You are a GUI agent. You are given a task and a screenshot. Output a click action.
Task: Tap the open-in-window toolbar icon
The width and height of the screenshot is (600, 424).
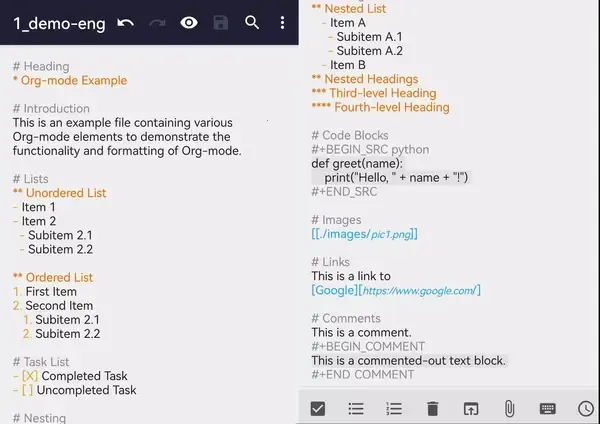point(471,409)
